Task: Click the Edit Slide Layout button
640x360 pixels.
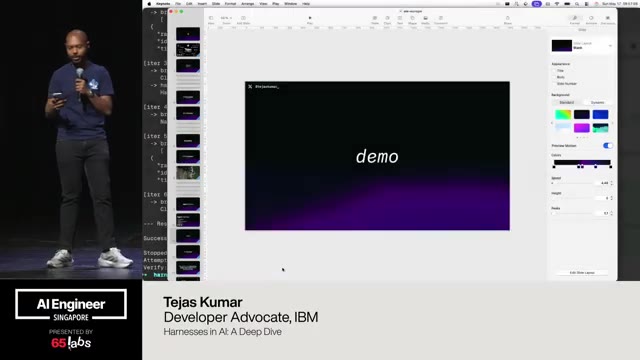Action: click(x=582, y=272)
